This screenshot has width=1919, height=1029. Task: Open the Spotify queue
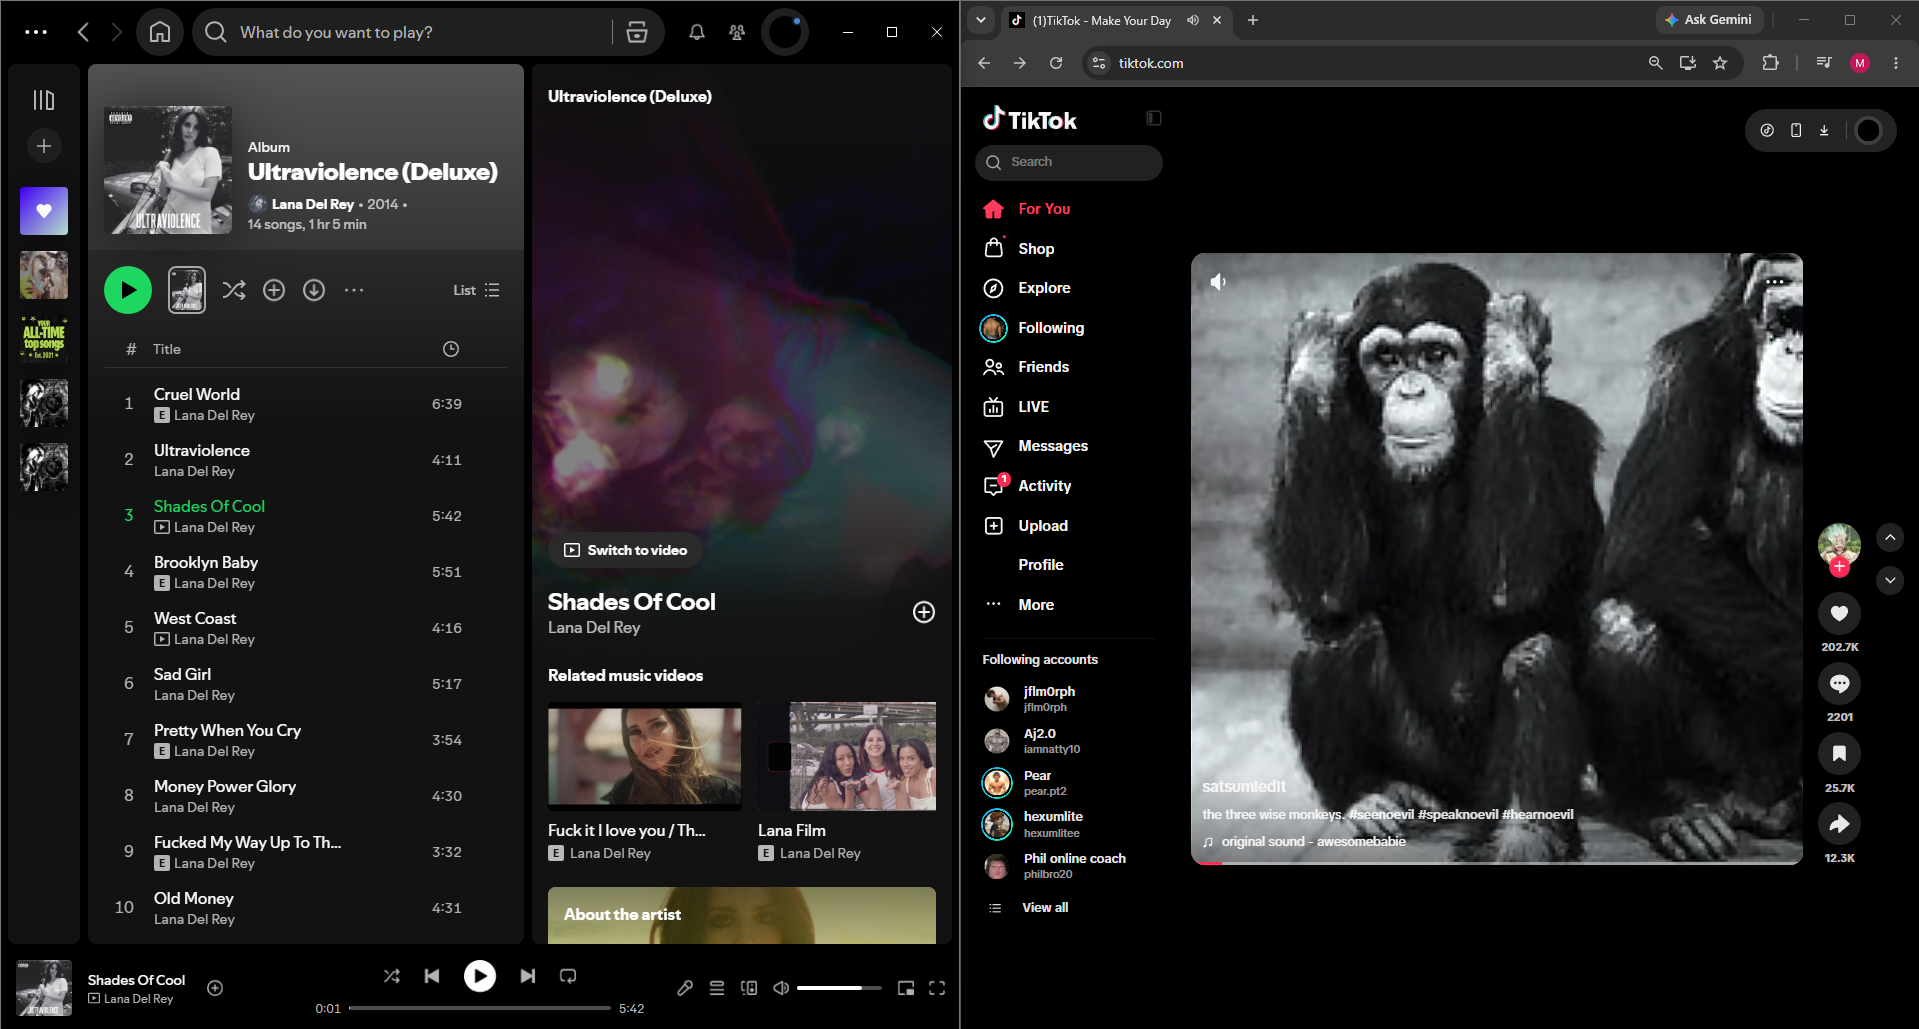[717, 988]
